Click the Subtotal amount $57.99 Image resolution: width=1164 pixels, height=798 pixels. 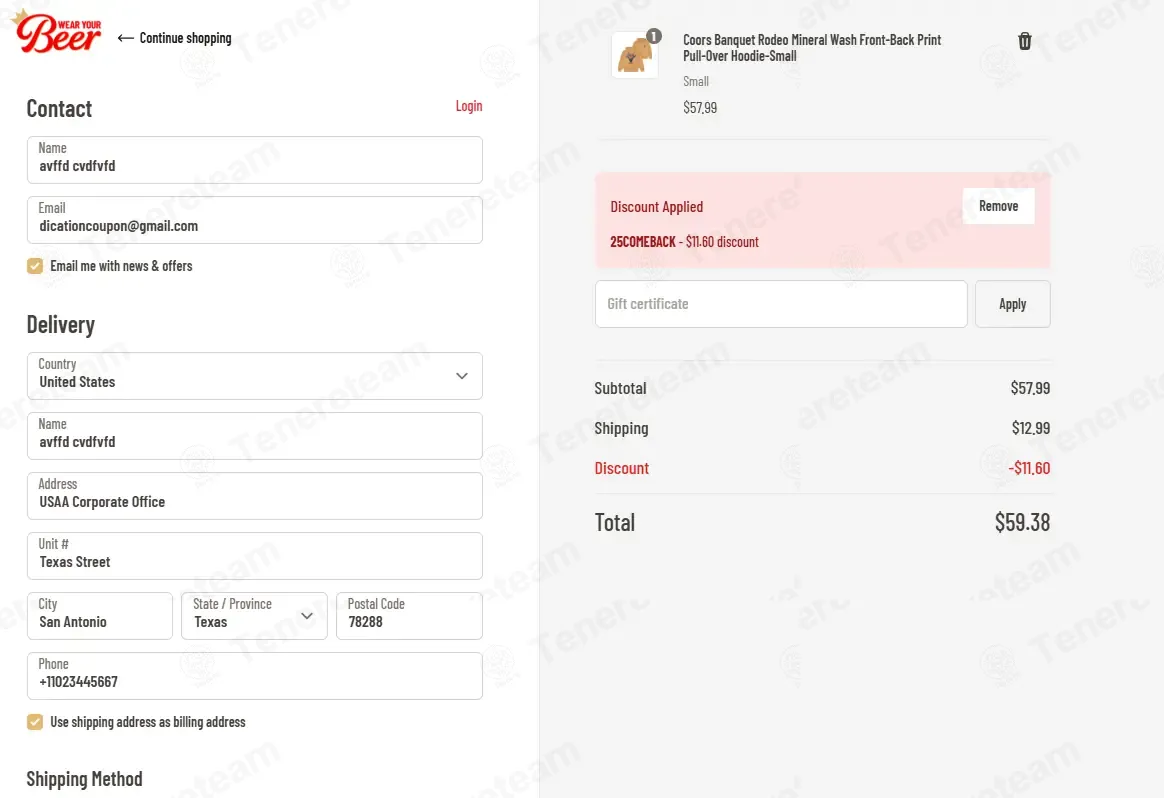(x=1030, y=388)
